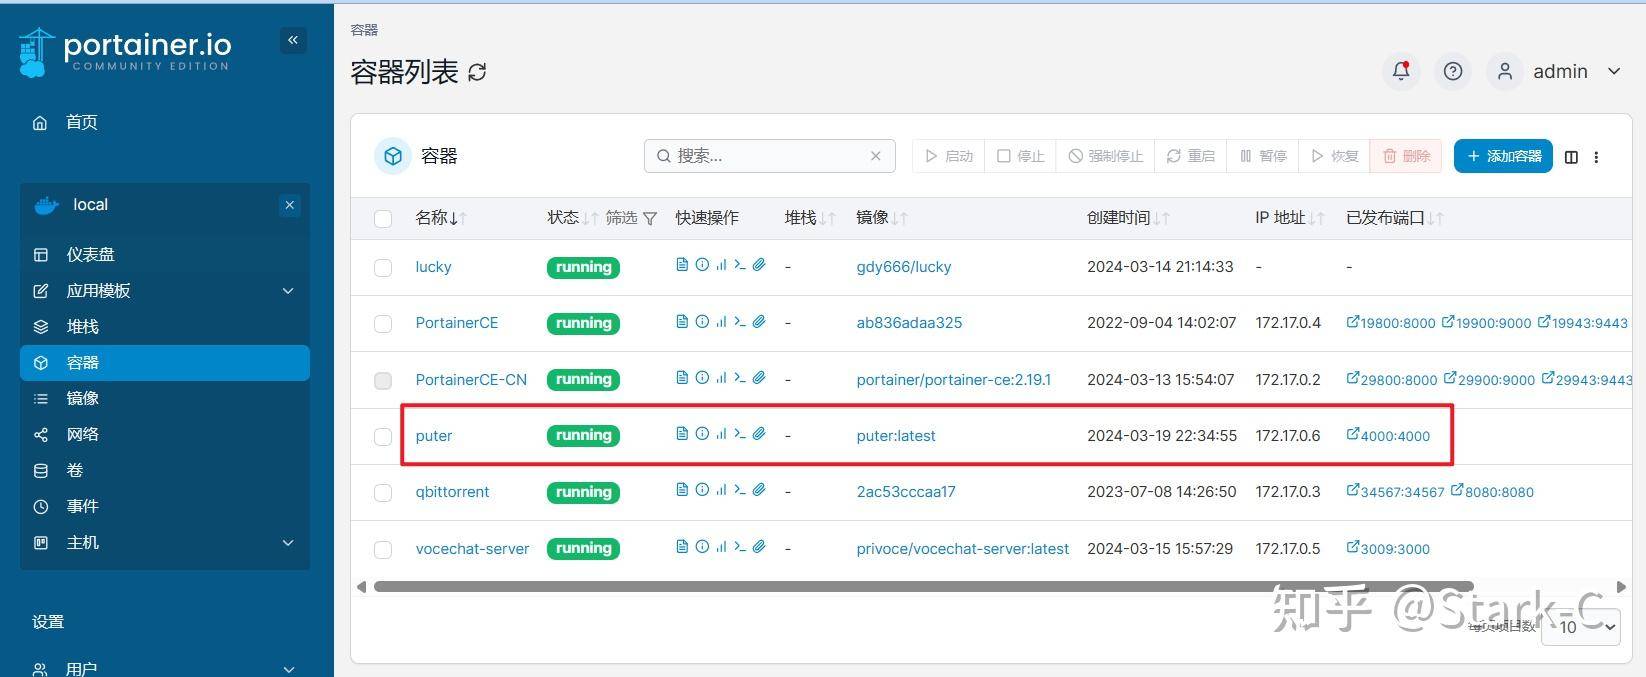
Task: Open the puter container link
Action: tap(434, 436)
